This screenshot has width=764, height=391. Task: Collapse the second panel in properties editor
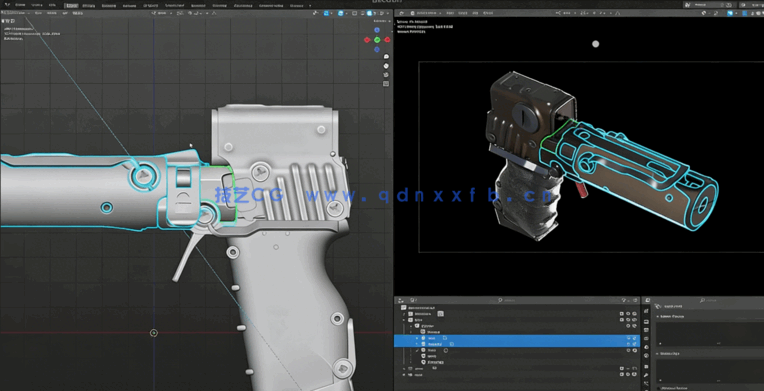tap(658, 353)
